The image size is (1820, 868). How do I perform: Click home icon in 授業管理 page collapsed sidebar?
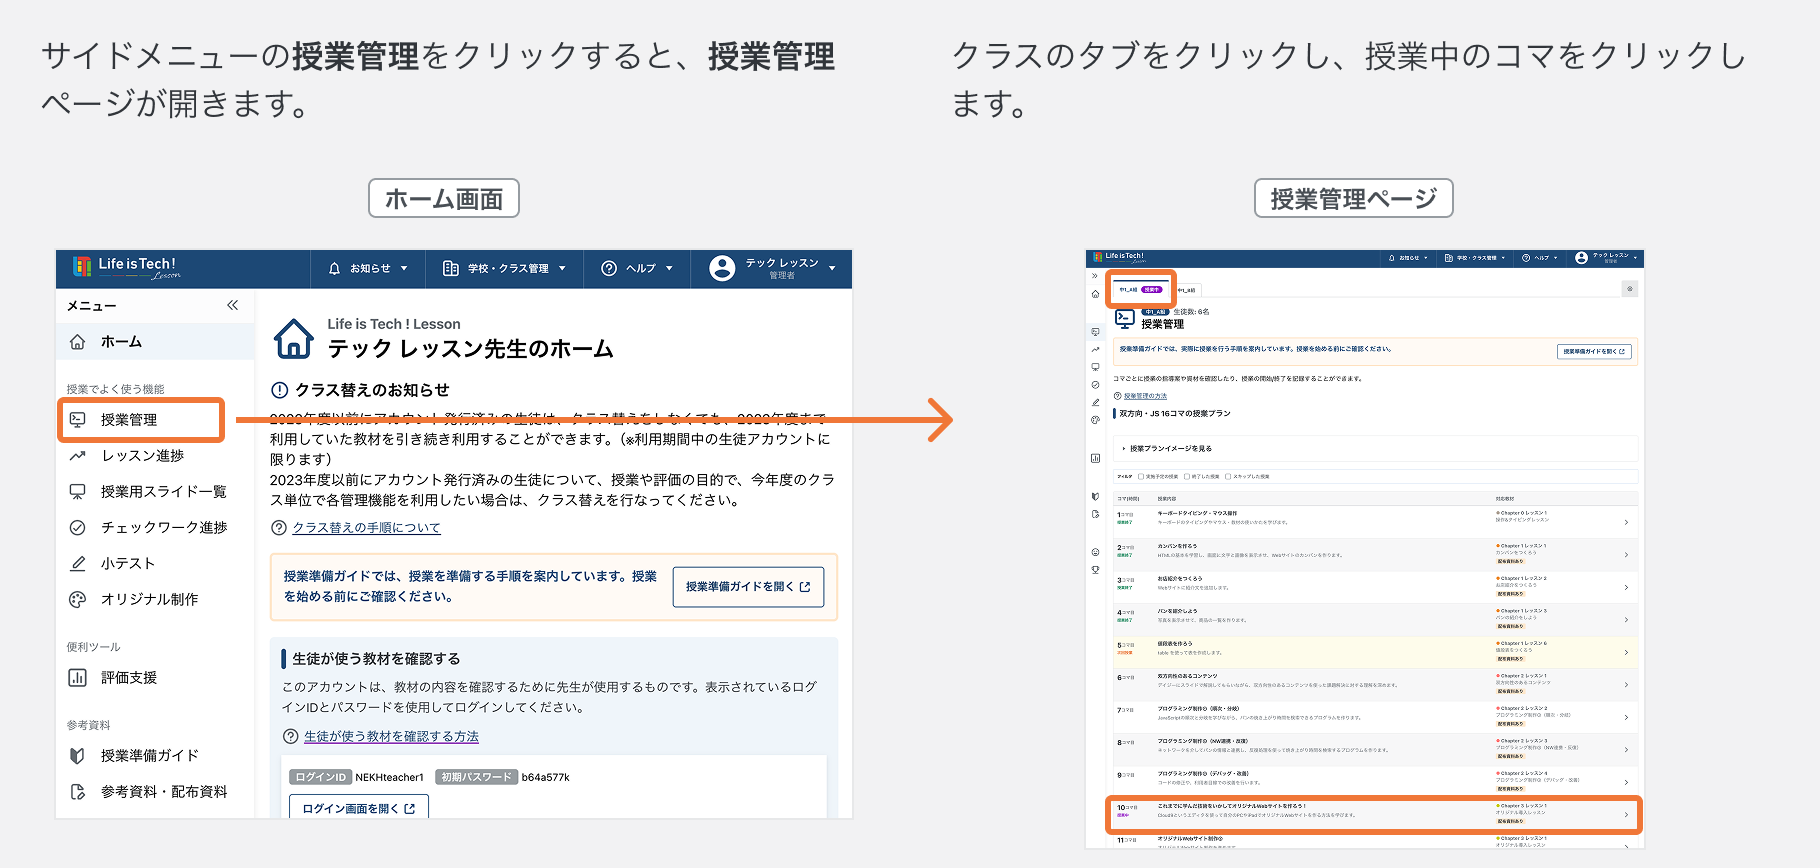[x=1095, y=294]
